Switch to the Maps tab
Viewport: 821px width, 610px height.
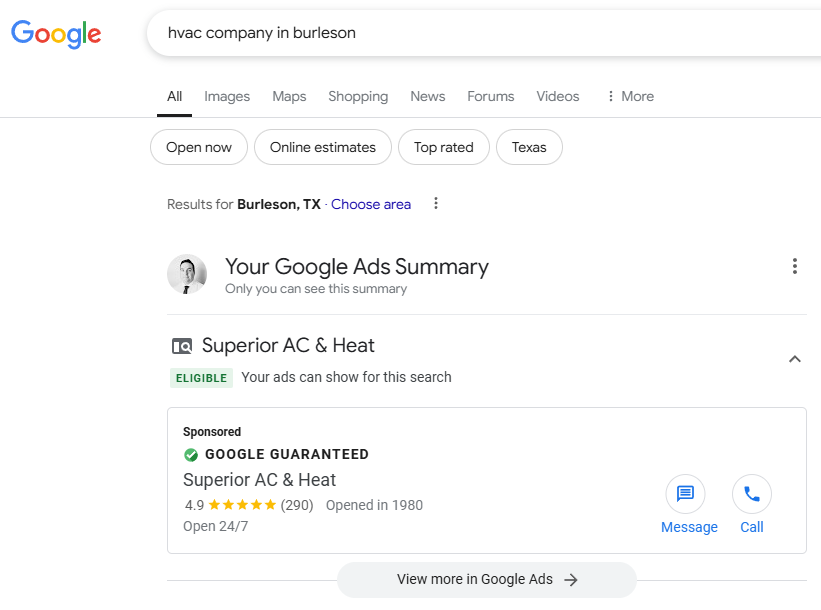pos(289,96)
